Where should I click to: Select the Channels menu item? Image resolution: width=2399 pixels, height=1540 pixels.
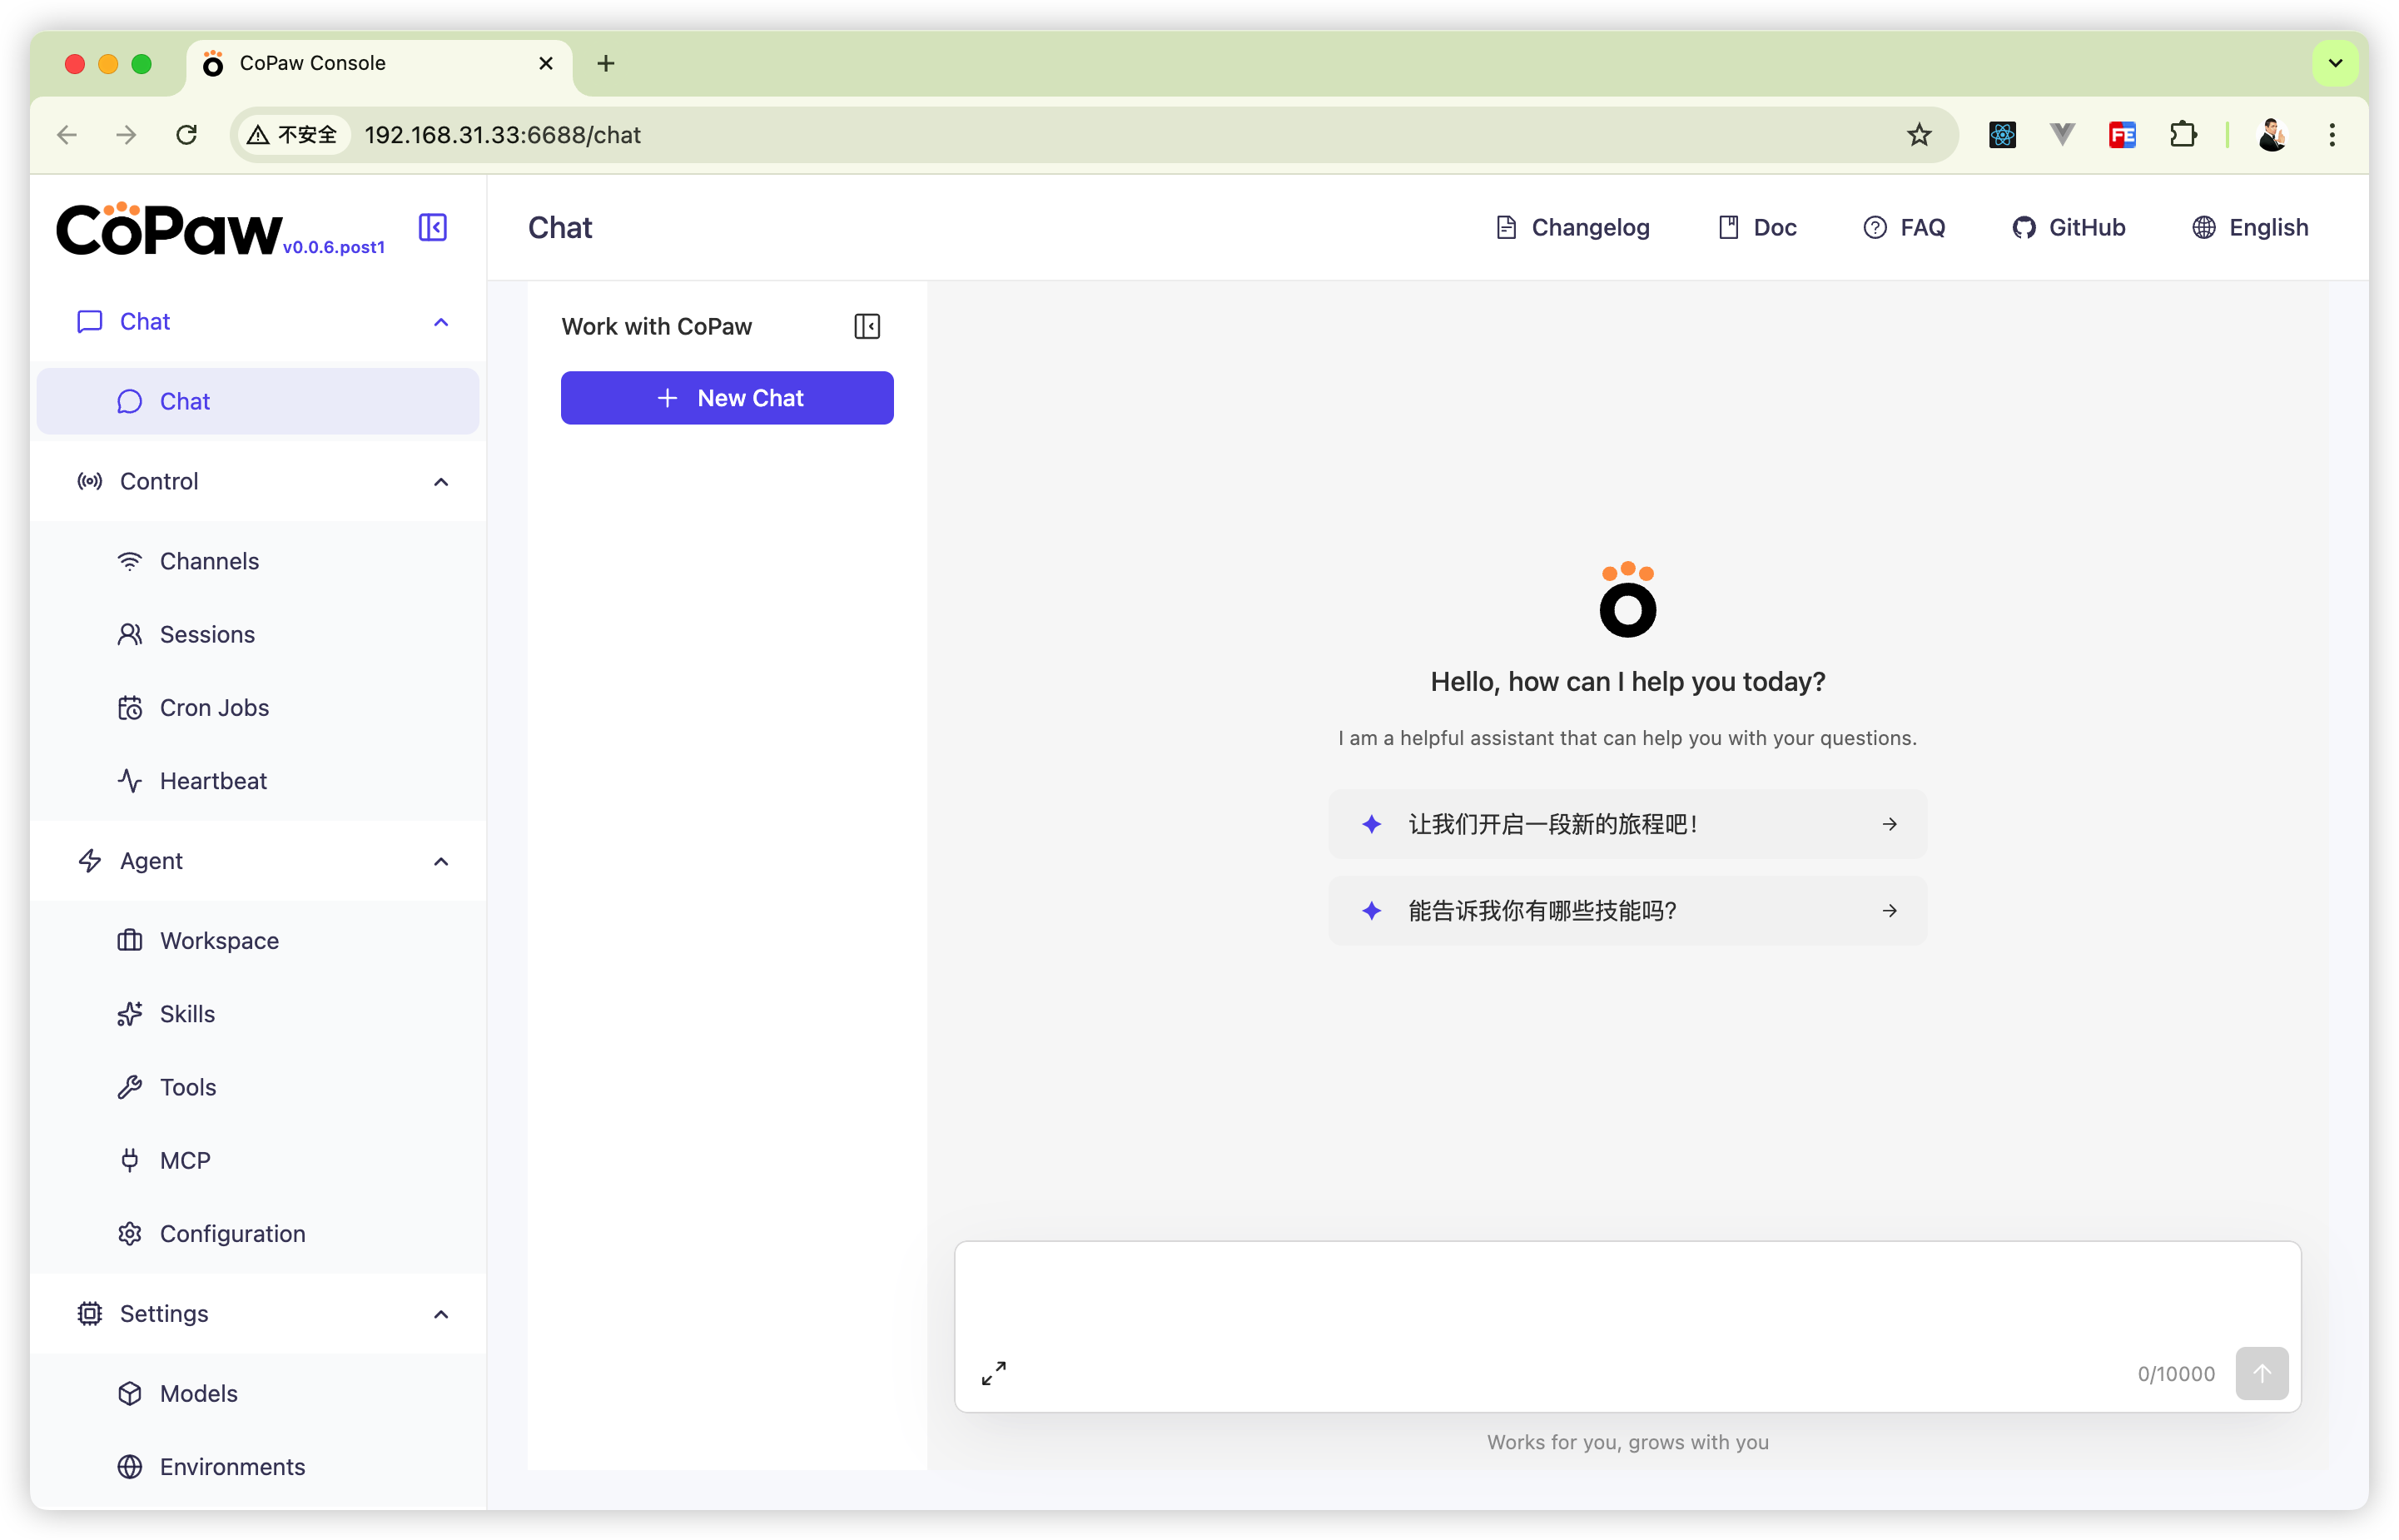point(209,561)
